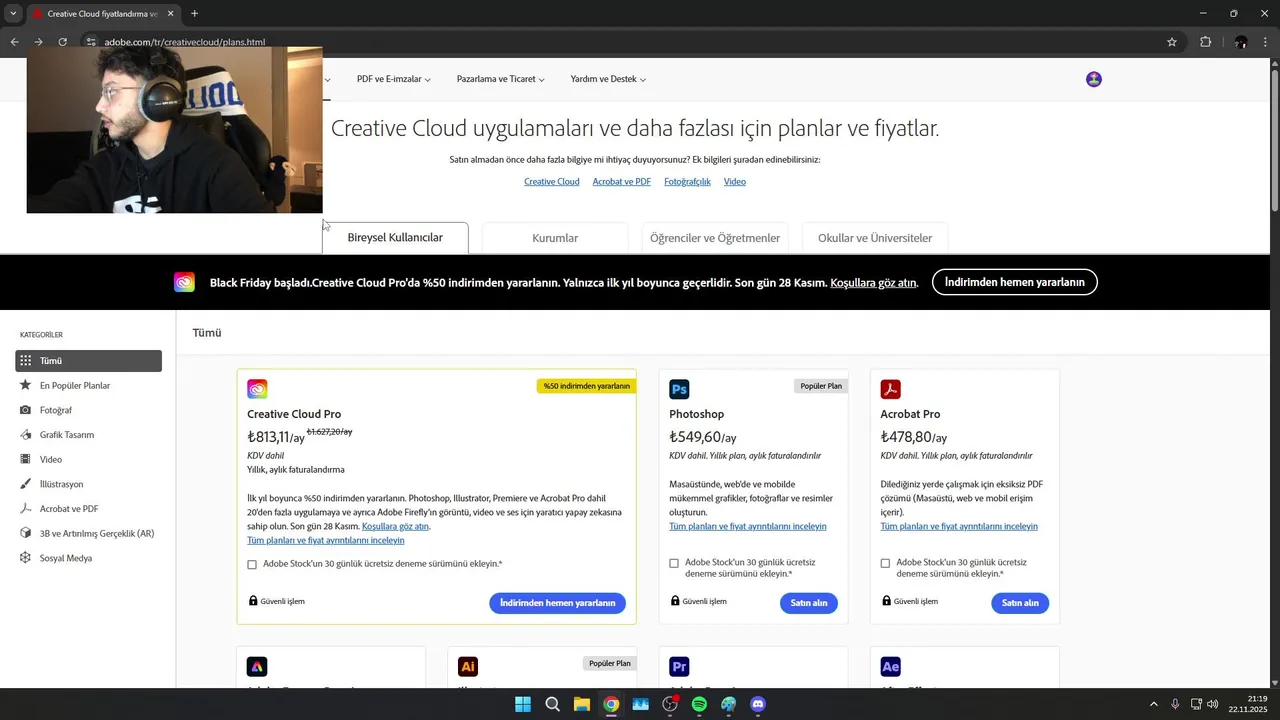Click the Photoshop Ps app icon
Screen dimensions: 1280x720
point(679,389)
